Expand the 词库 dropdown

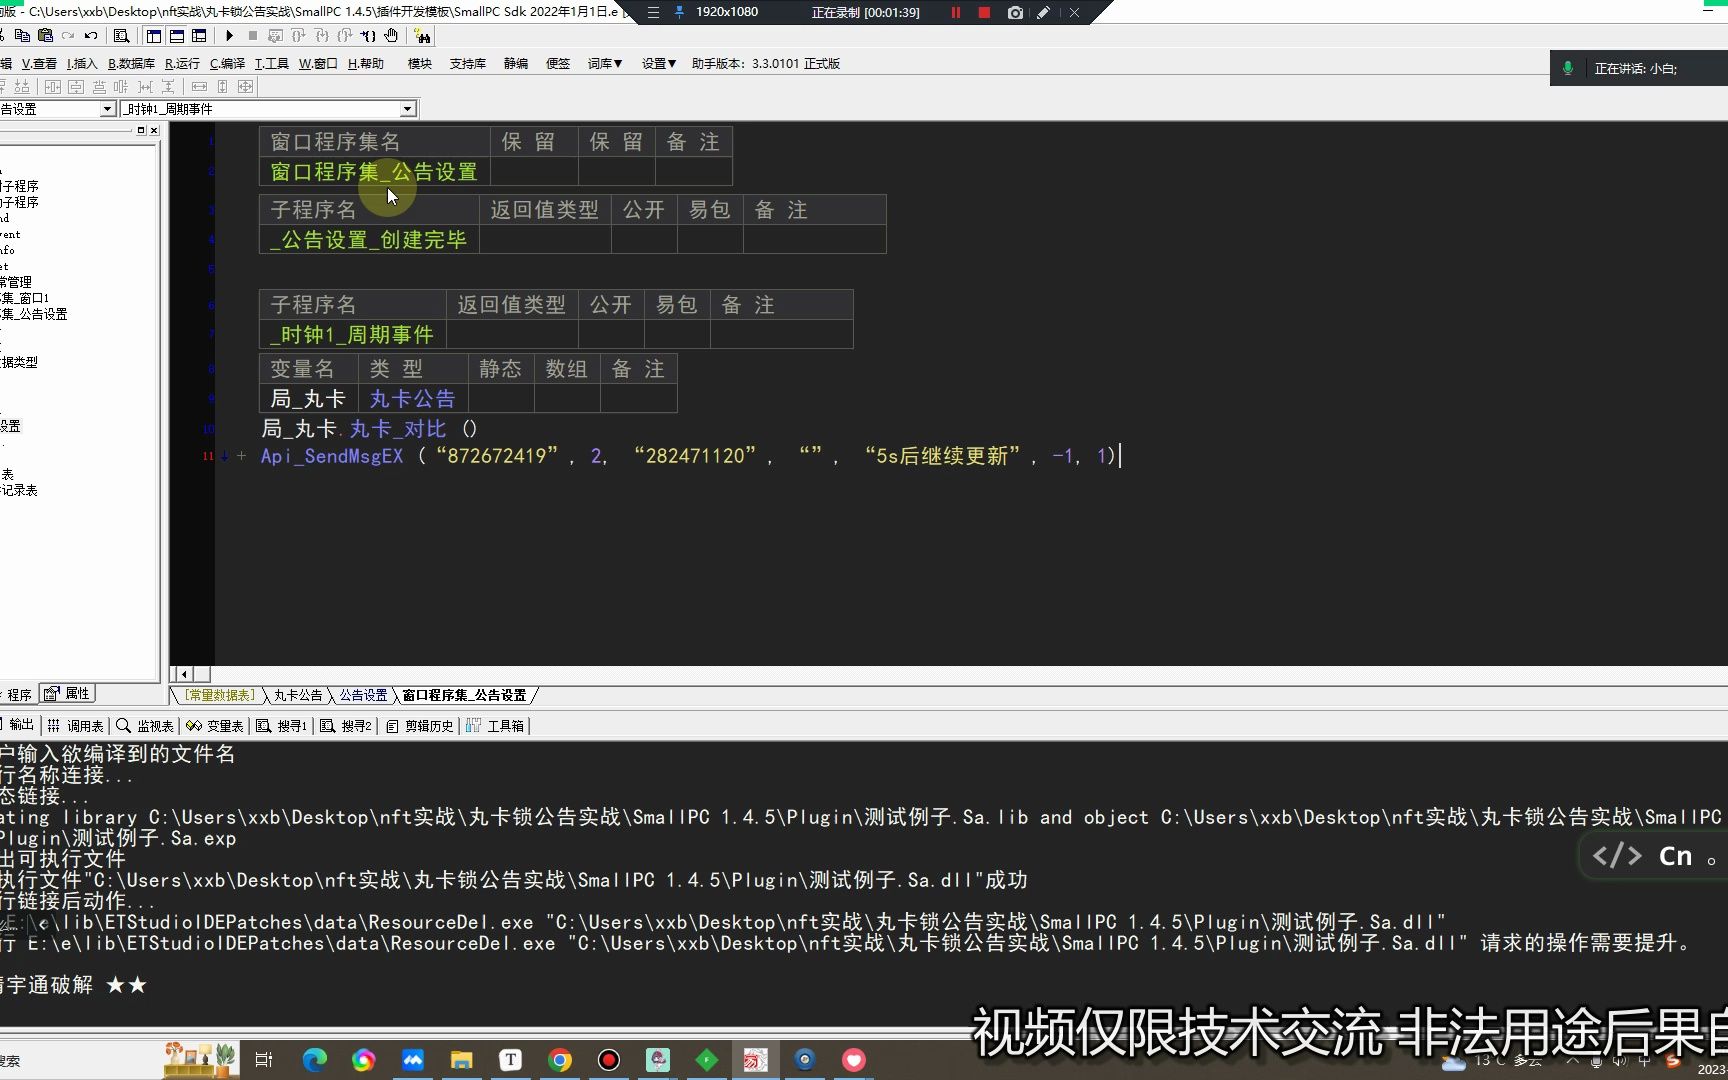605,63
